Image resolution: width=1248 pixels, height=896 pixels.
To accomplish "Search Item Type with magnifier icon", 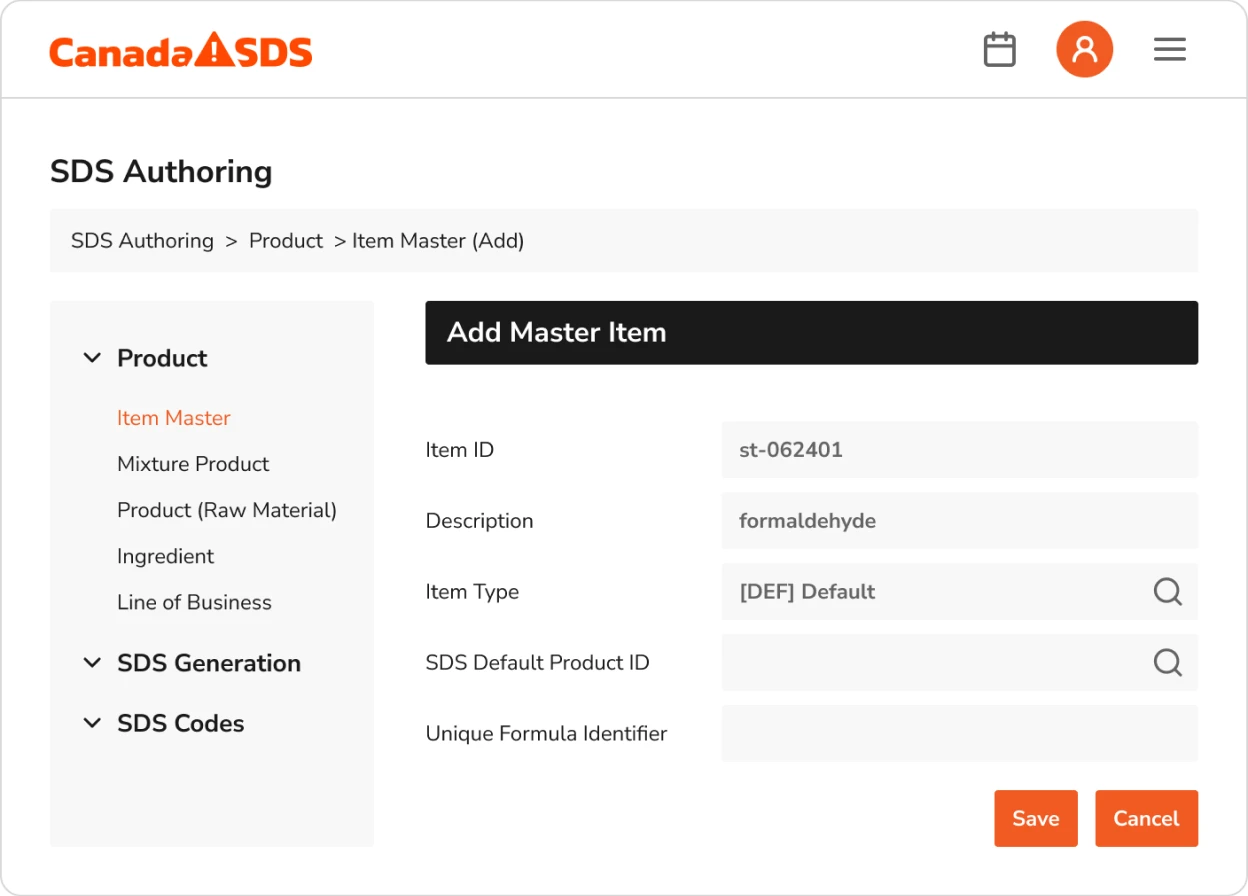I will coord(1168,591).
